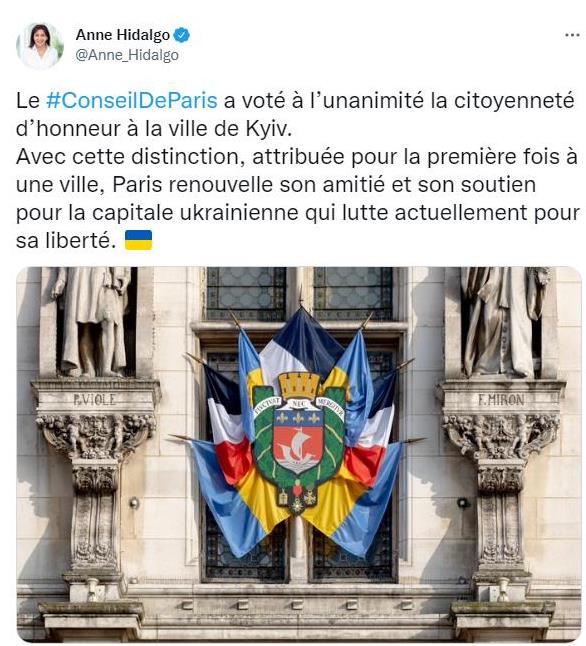Open the #ConseilDeParis hashtag link

(131, 100)
